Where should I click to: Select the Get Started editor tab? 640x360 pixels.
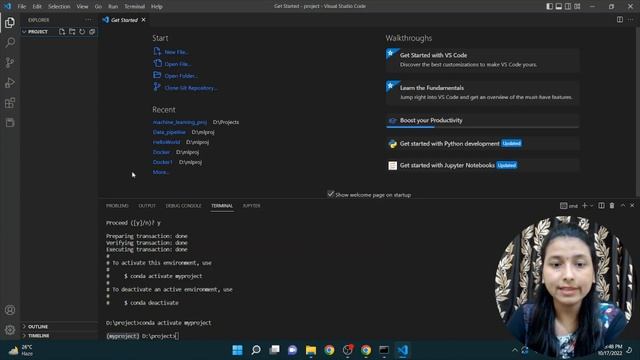click(124, 20)
